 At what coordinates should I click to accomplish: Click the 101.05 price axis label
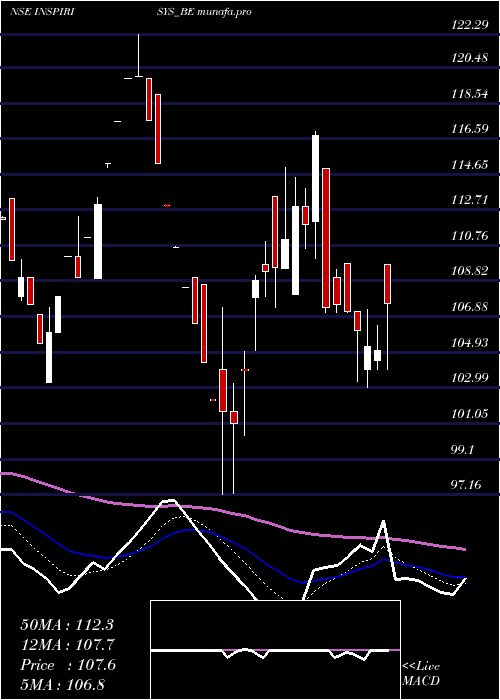pos(470,414)
